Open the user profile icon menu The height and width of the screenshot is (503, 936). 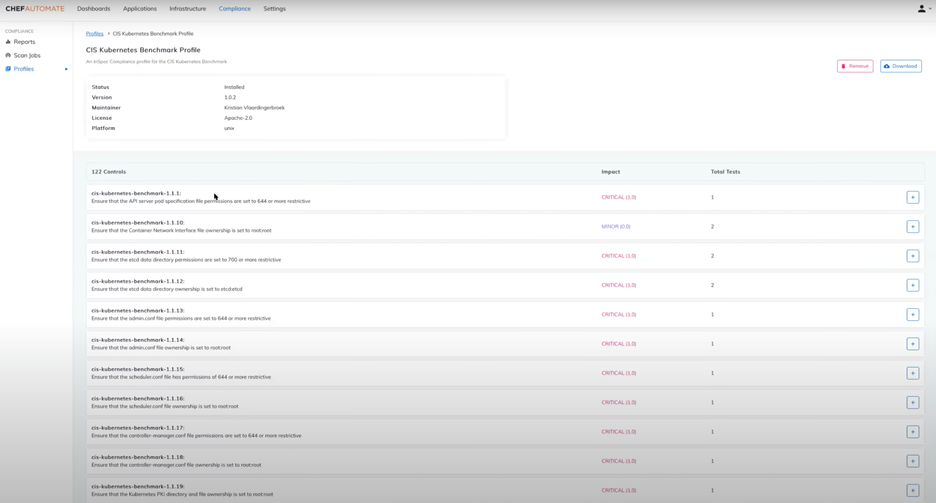(924, 9)
